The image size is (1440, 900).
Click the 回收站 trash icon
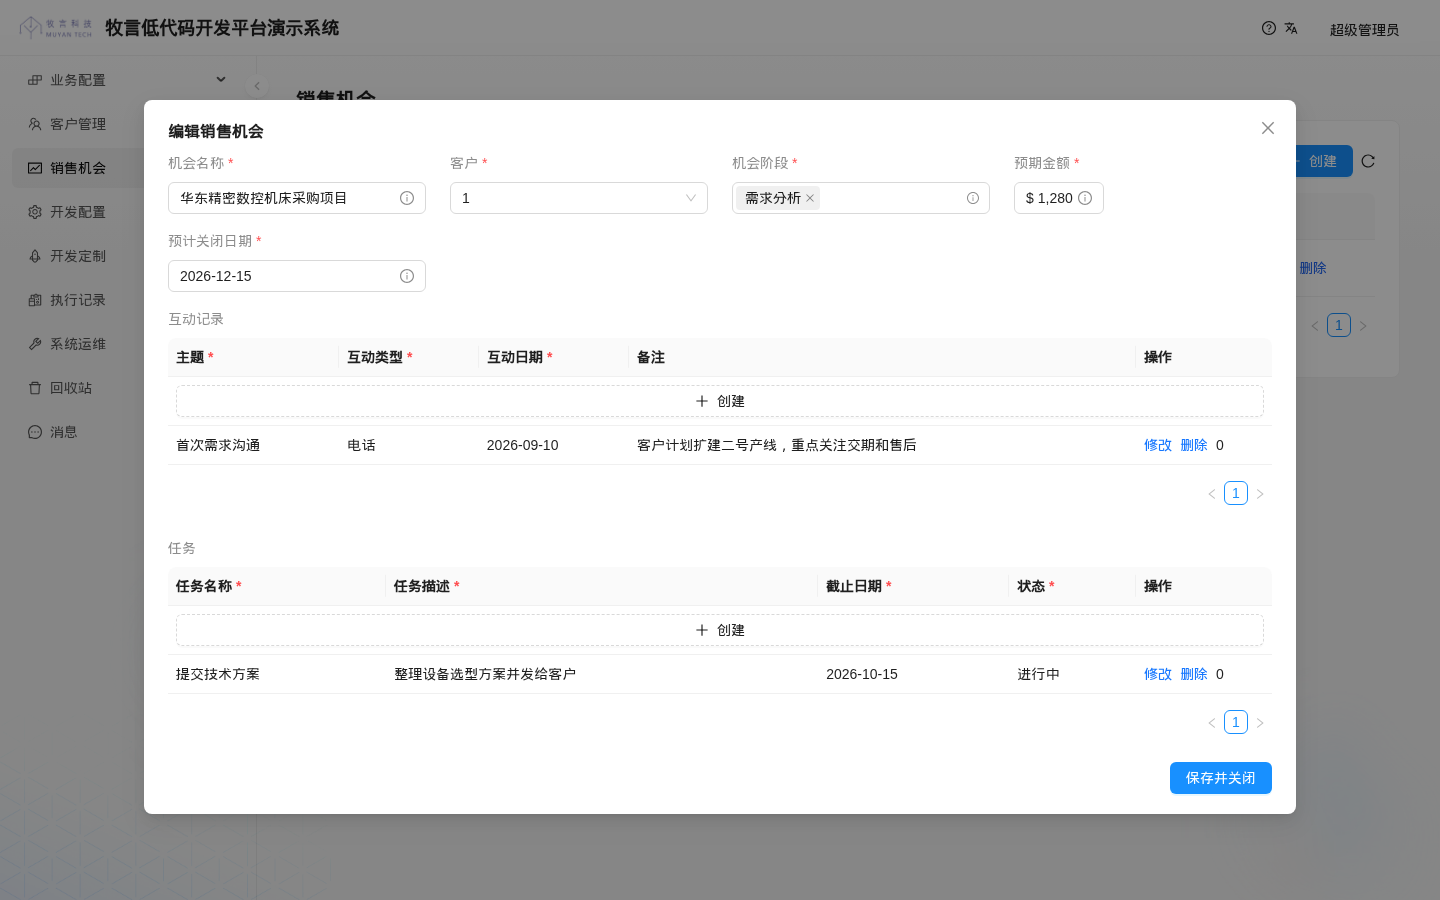click(35, 388)
